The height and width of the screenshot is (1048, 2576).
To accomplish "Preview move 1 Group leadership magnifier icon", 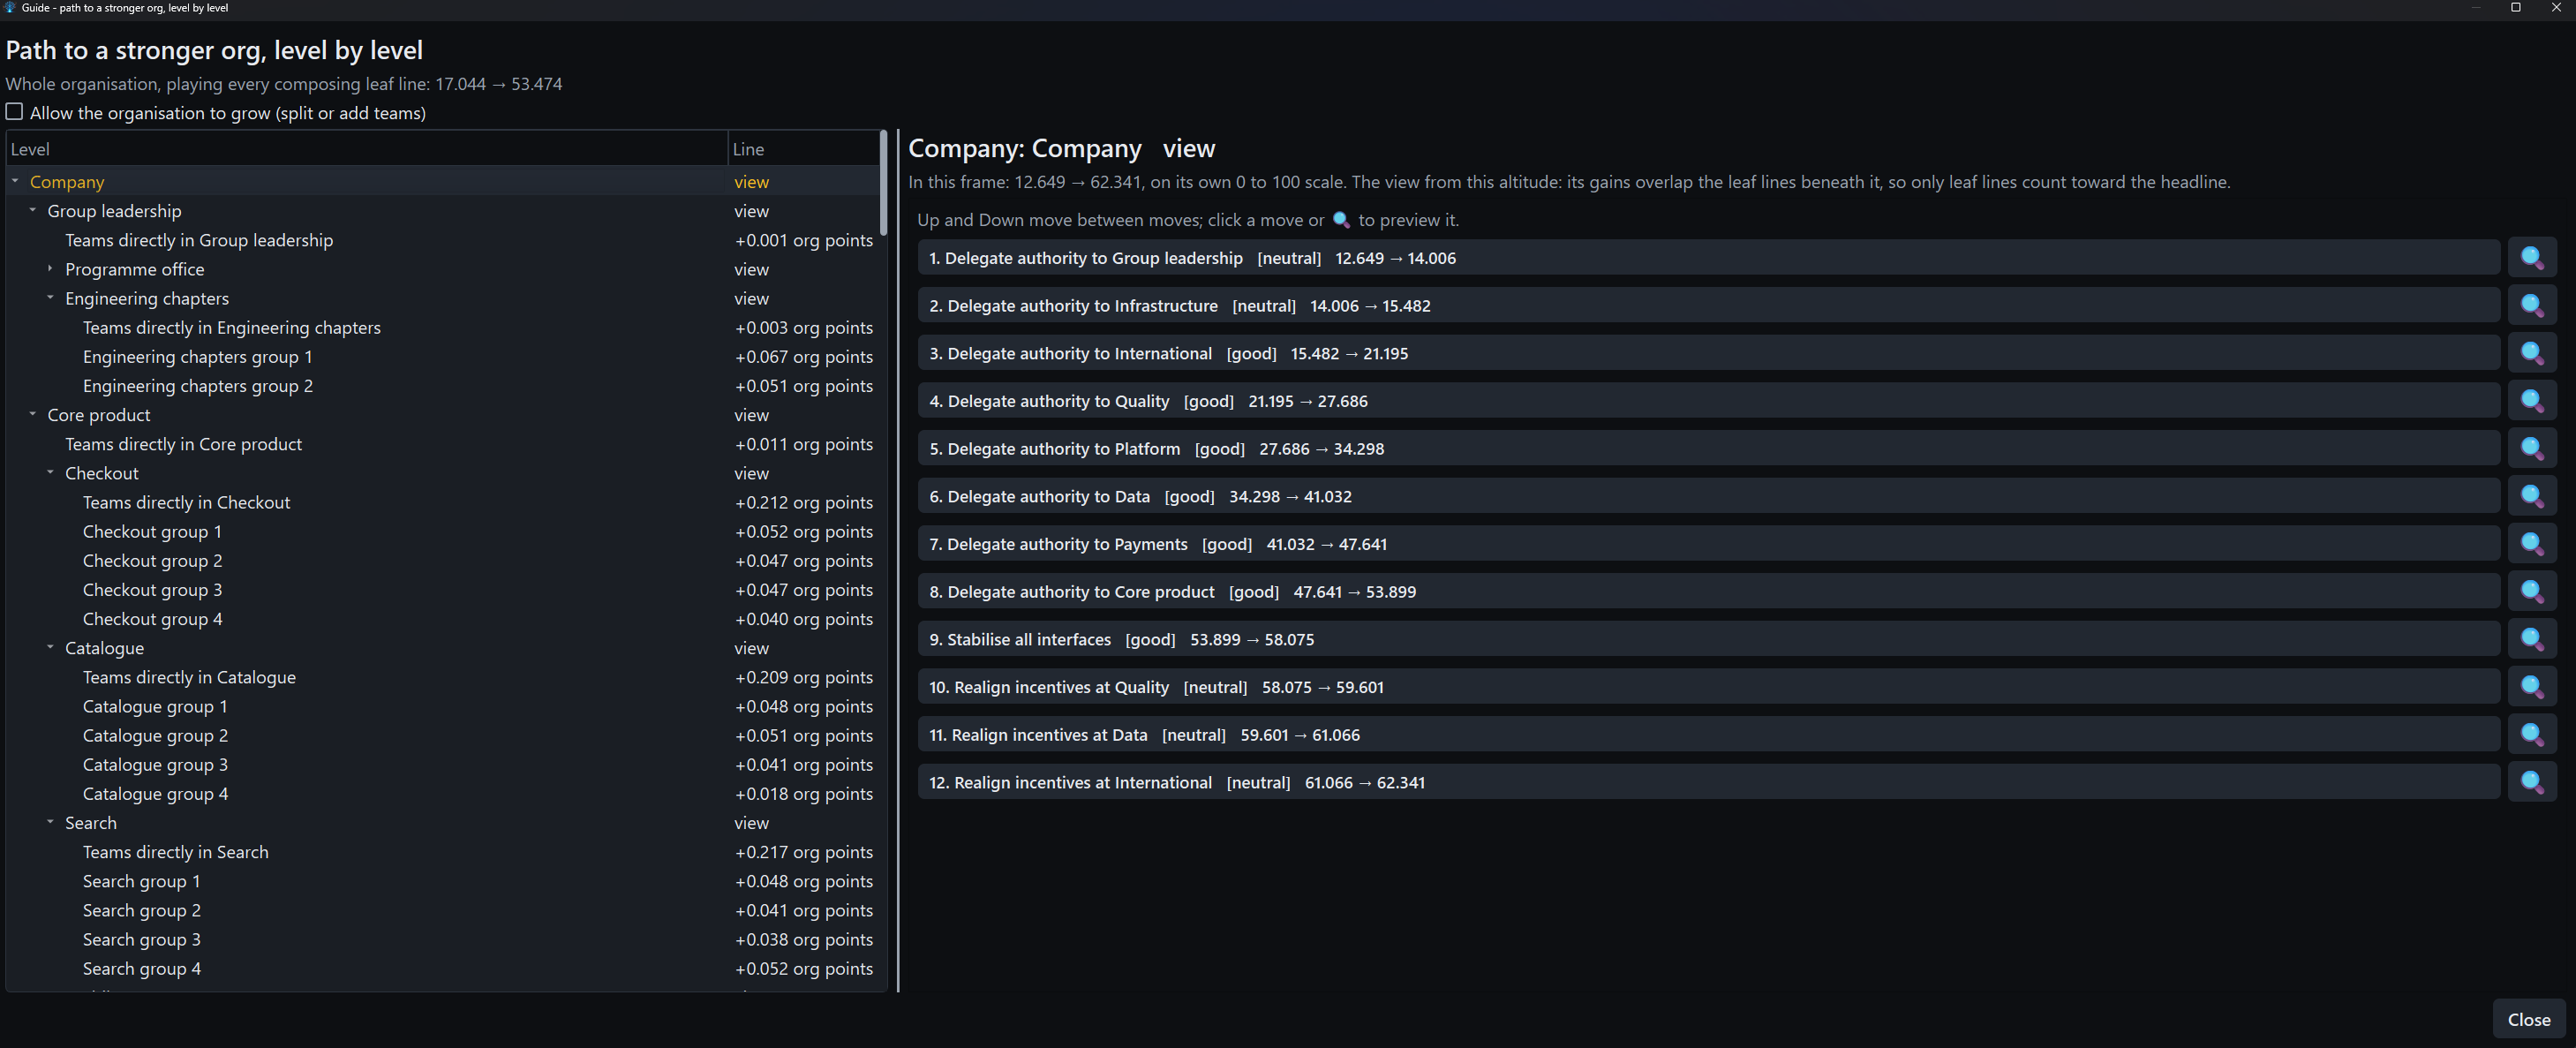I will point(2531,258).
